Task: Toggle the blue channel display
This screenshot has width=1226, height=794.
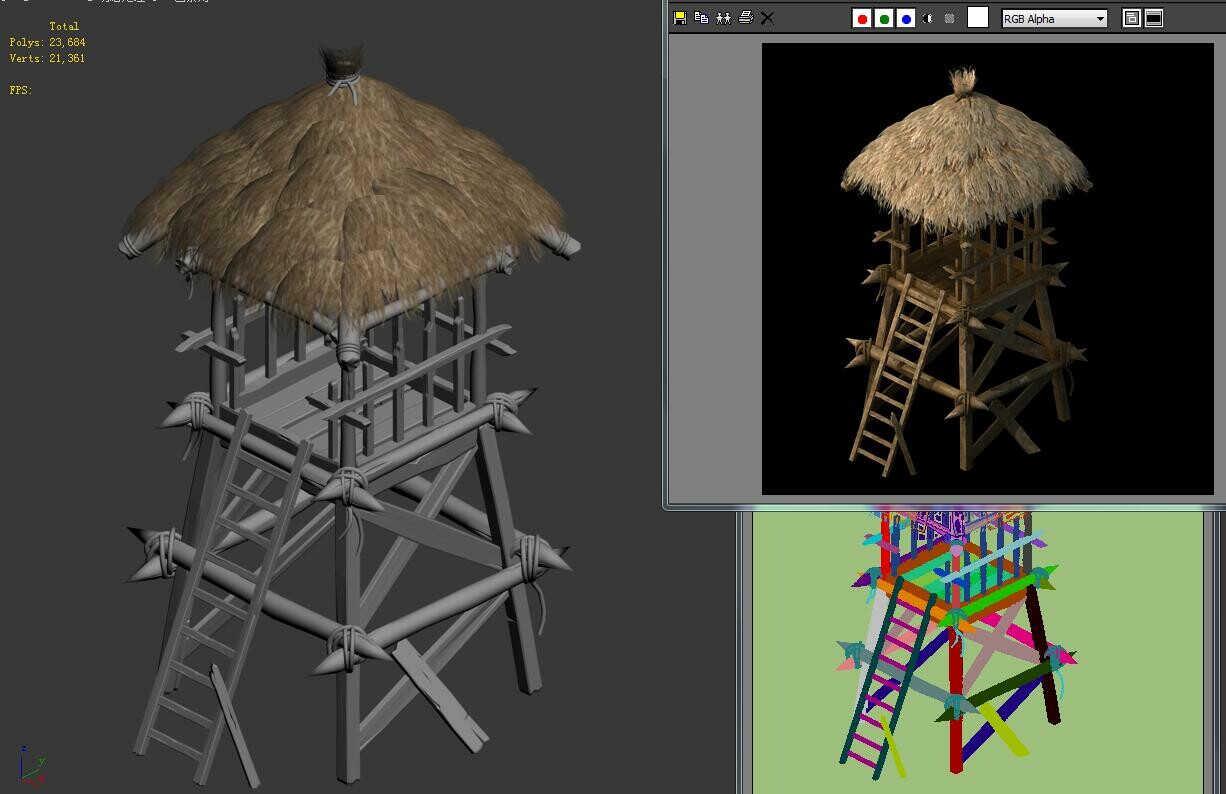Action: 905,17
